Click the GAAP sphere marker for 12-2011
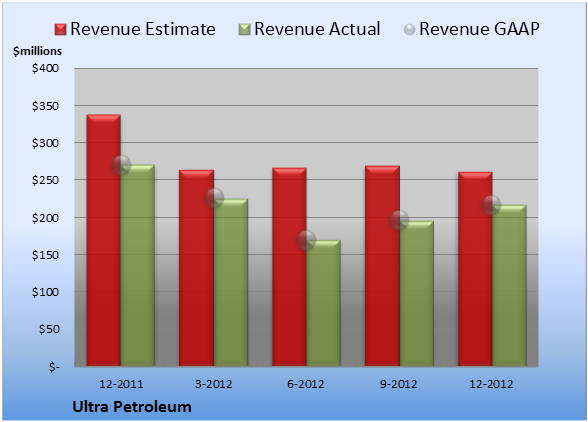This screenshot has width=588, height=422. [x=121, y=165]
